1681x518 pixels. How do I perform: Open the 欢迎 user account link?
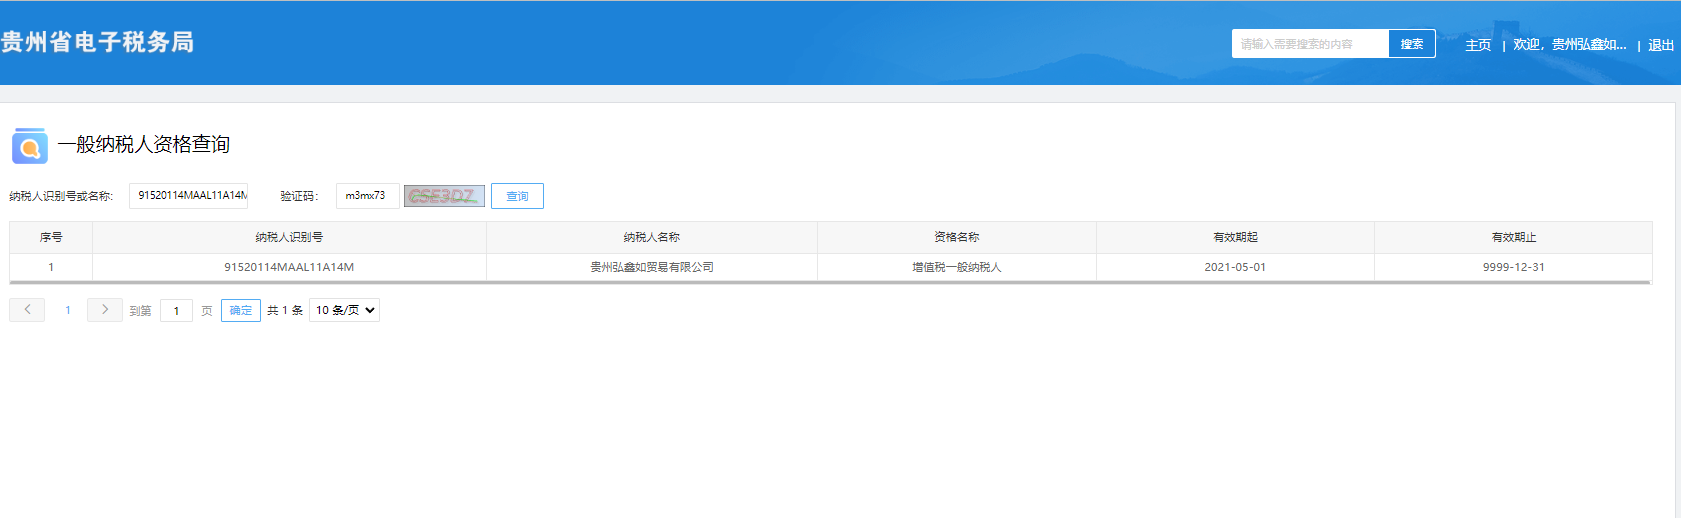(1569, 45)
